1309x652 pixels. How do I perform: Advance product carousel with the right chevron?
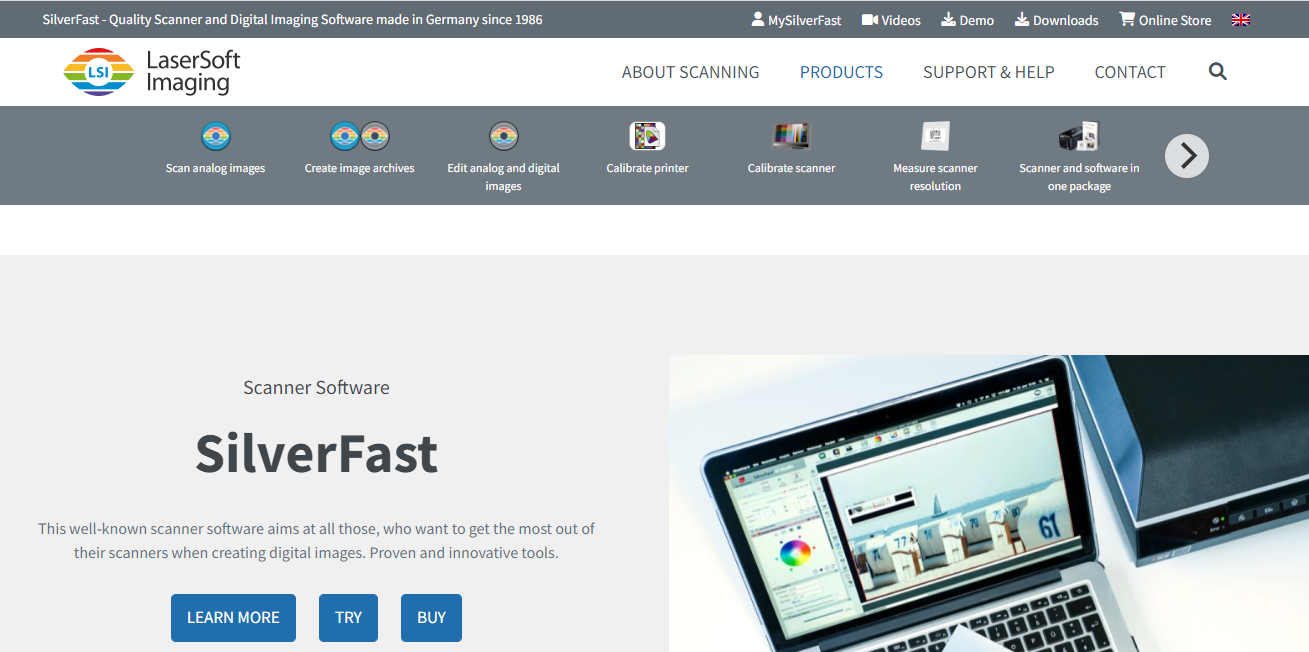(x=1187, y=155)
